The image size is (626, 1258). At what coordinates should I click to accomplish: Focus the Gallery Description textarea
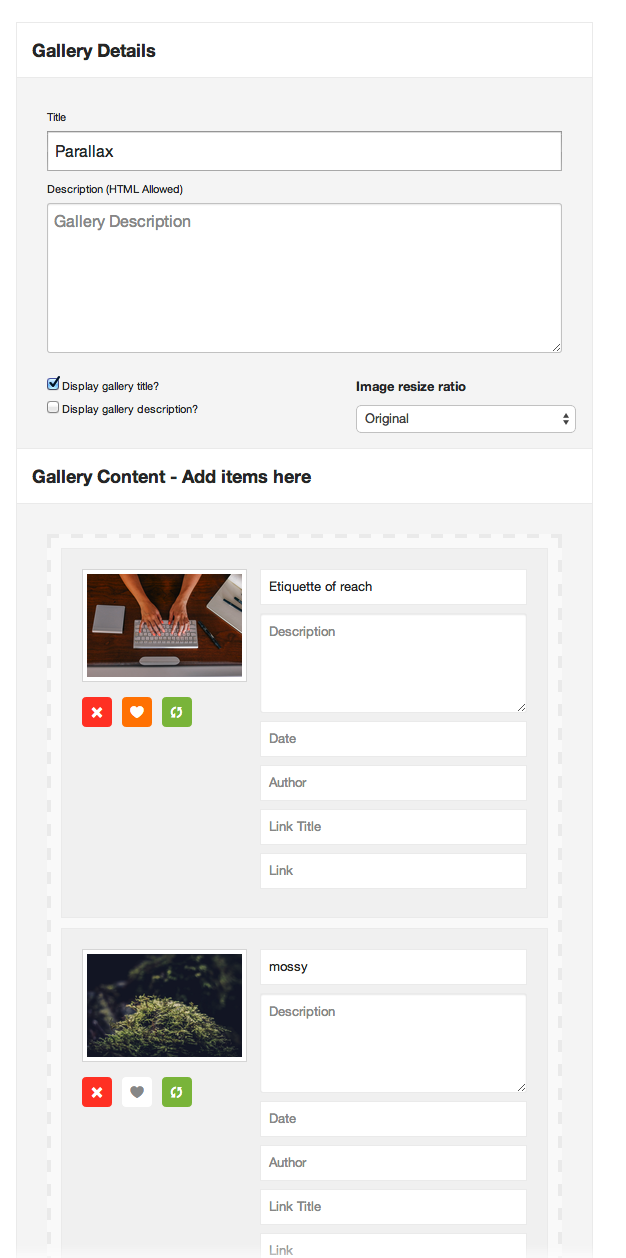pos(304,278)
